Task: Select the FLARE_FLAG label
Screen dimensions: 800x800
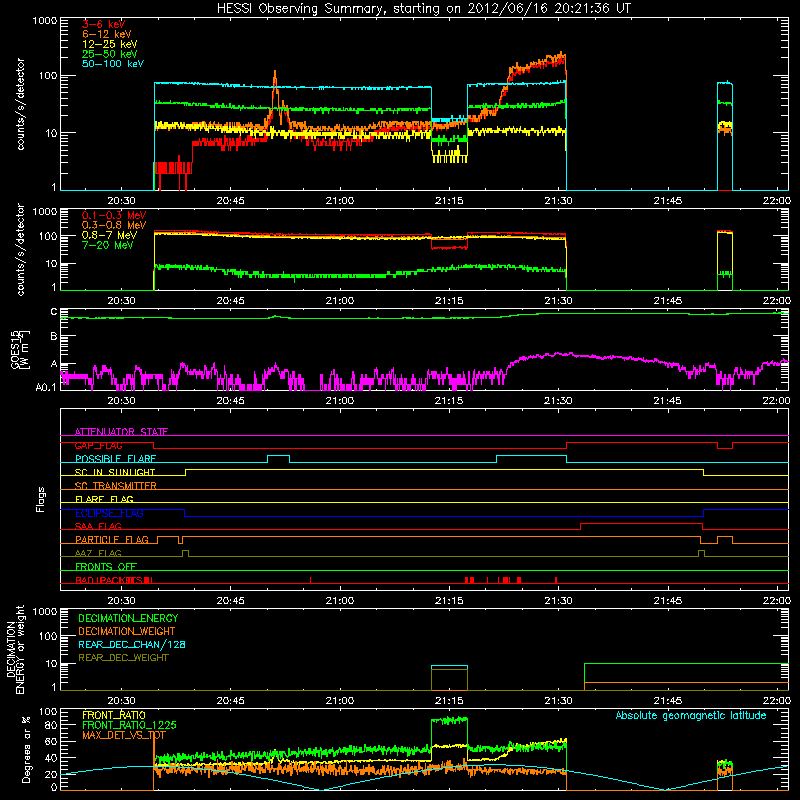Action: [x=104, y=499]
